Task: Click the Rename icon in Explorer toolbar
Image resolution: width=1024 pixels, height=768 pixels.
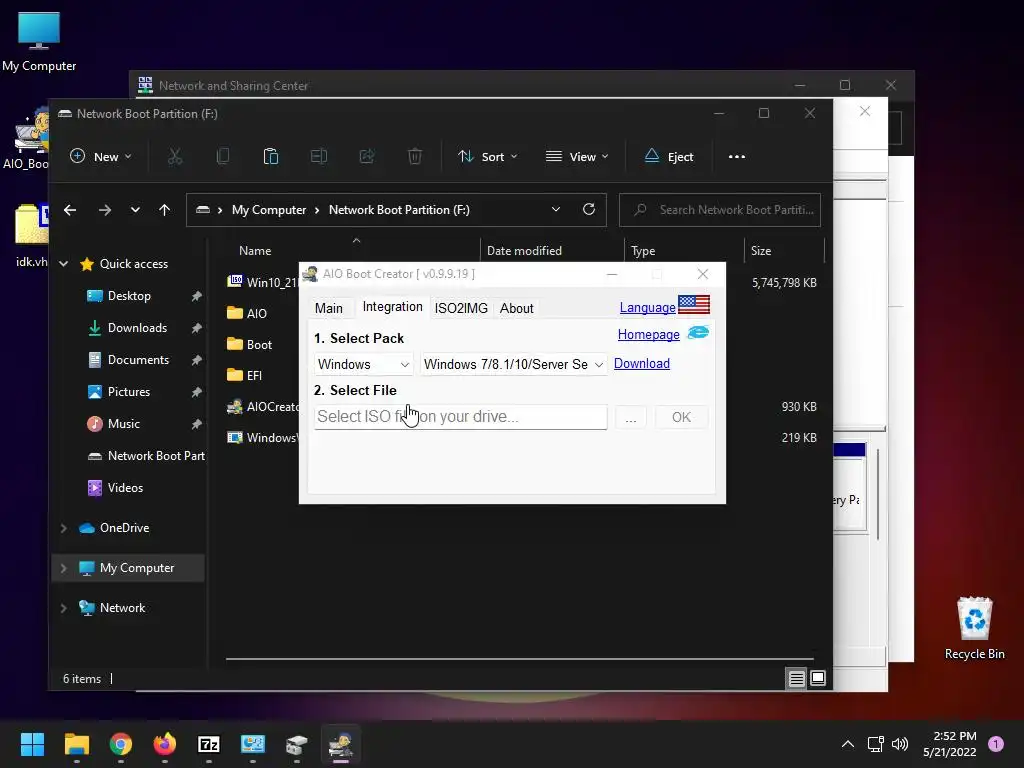Action: tap(319, 157)
